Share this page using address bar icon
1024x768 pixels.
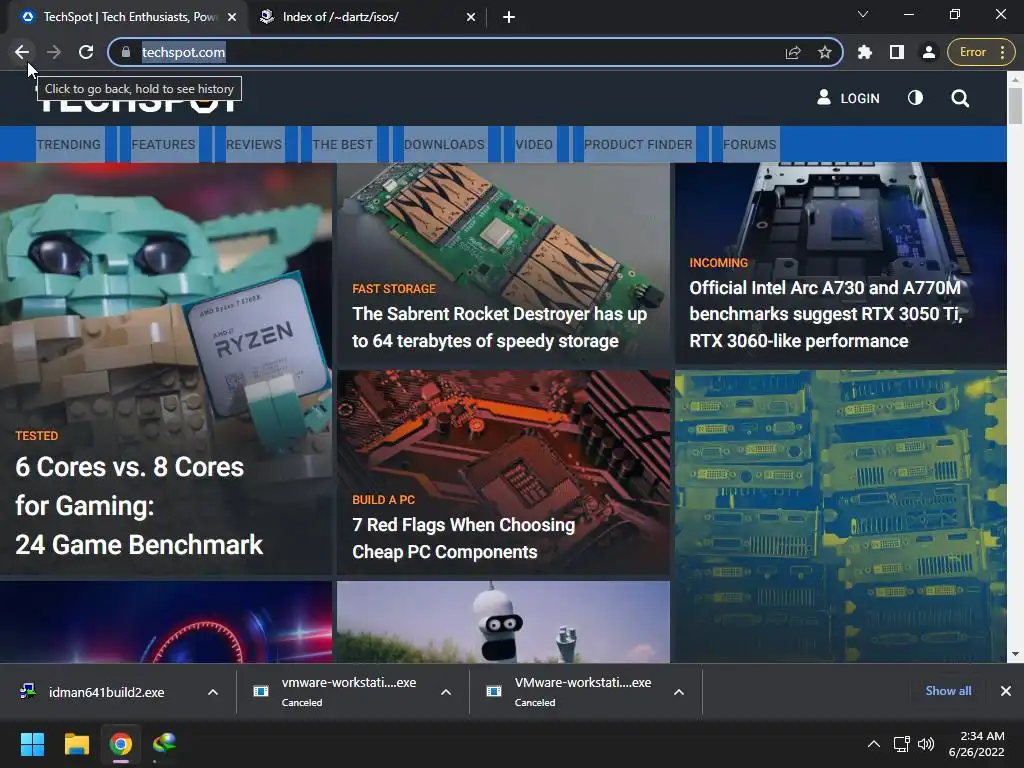coord(793,52)
